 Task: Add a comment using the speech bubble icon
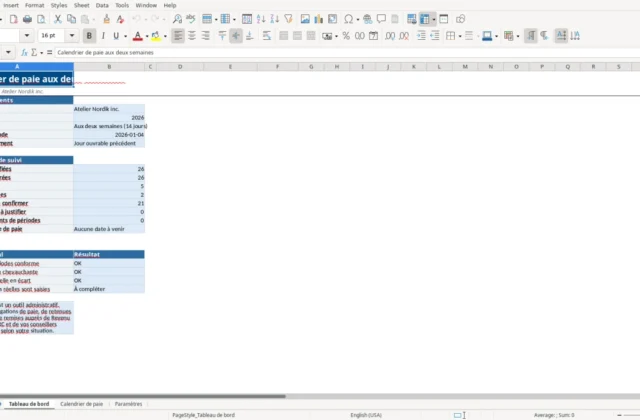(x=381, y=19)
